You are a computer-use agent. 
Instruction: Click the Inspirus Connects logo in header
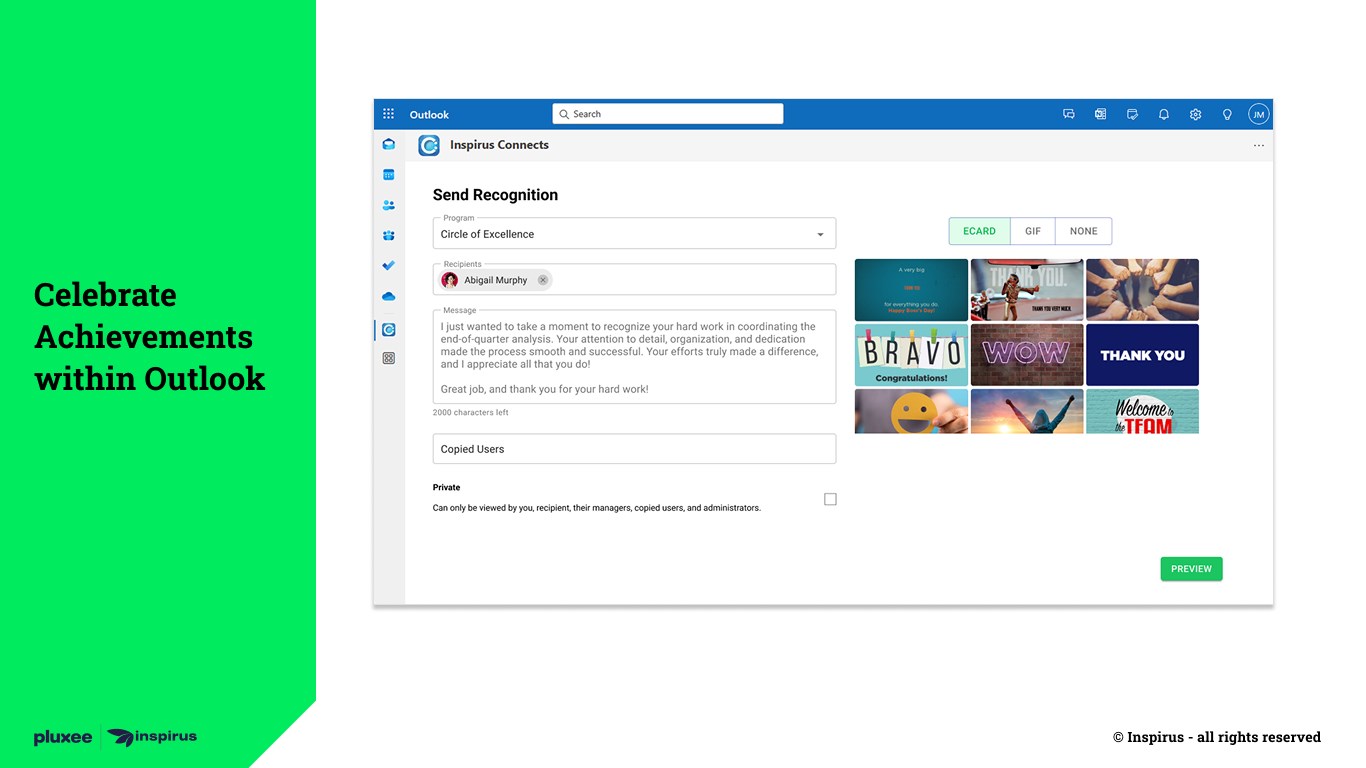pos(429,145)
